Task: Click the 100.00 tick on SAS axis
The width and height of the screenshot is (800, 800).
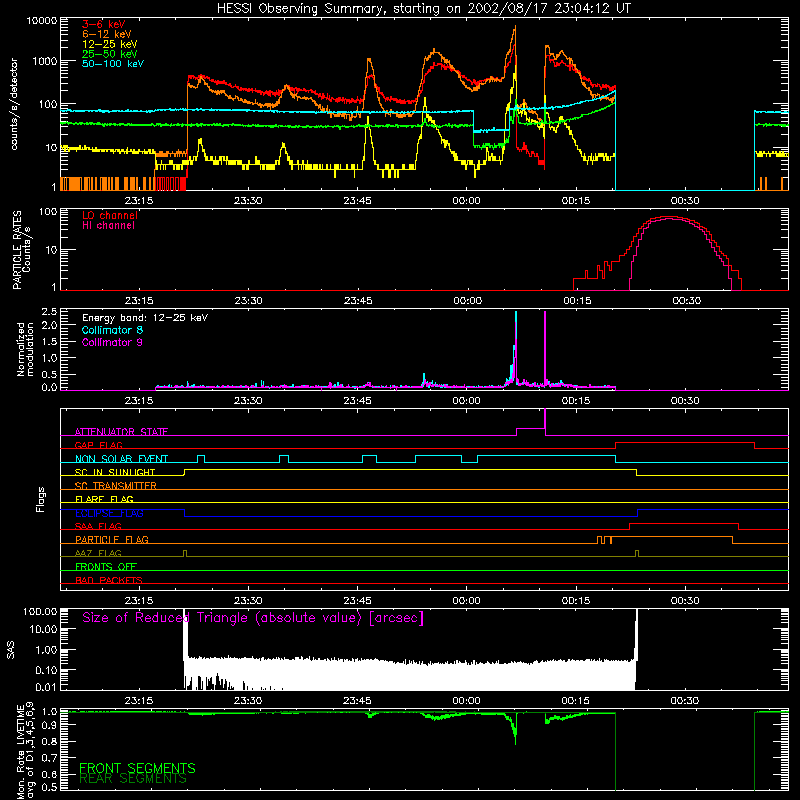Action: click(x=40, y=611)
